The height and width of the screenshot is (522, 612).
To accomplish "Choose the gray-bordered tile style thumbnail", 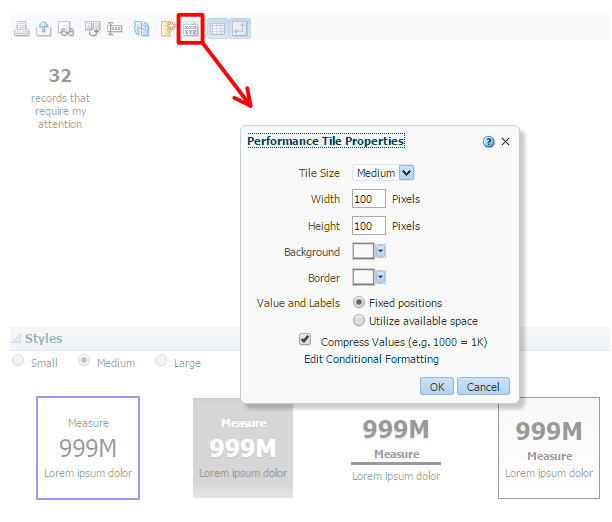I will 549,448.
